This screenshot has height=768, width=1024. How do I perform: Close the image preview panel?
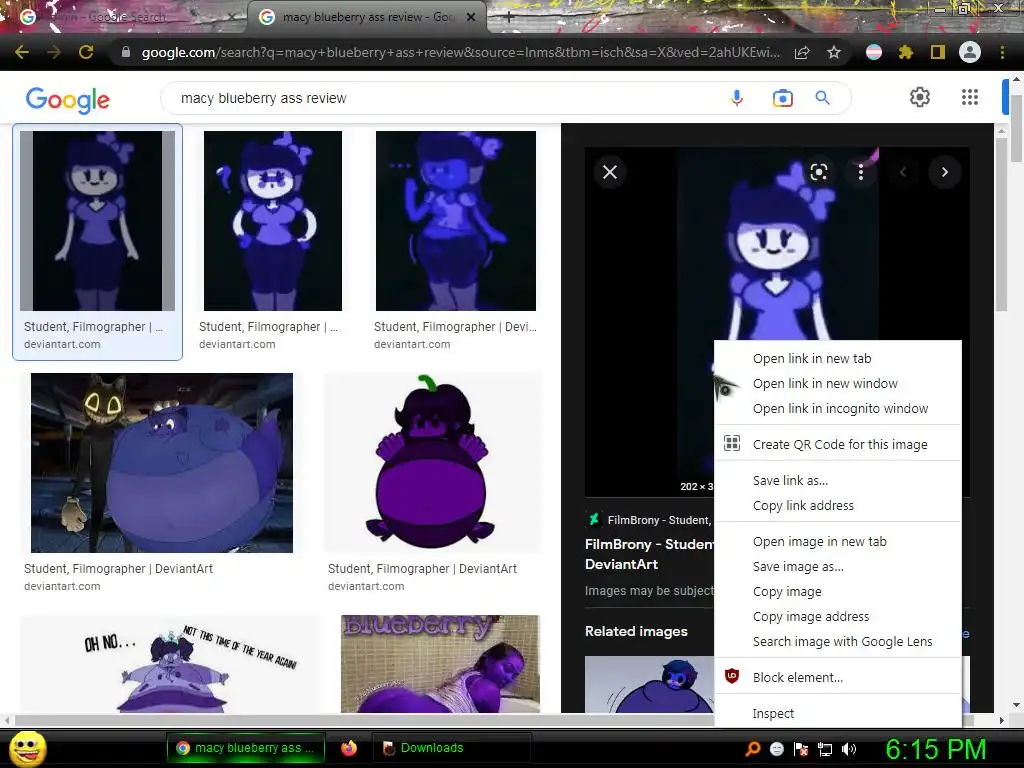click(610, 172)
